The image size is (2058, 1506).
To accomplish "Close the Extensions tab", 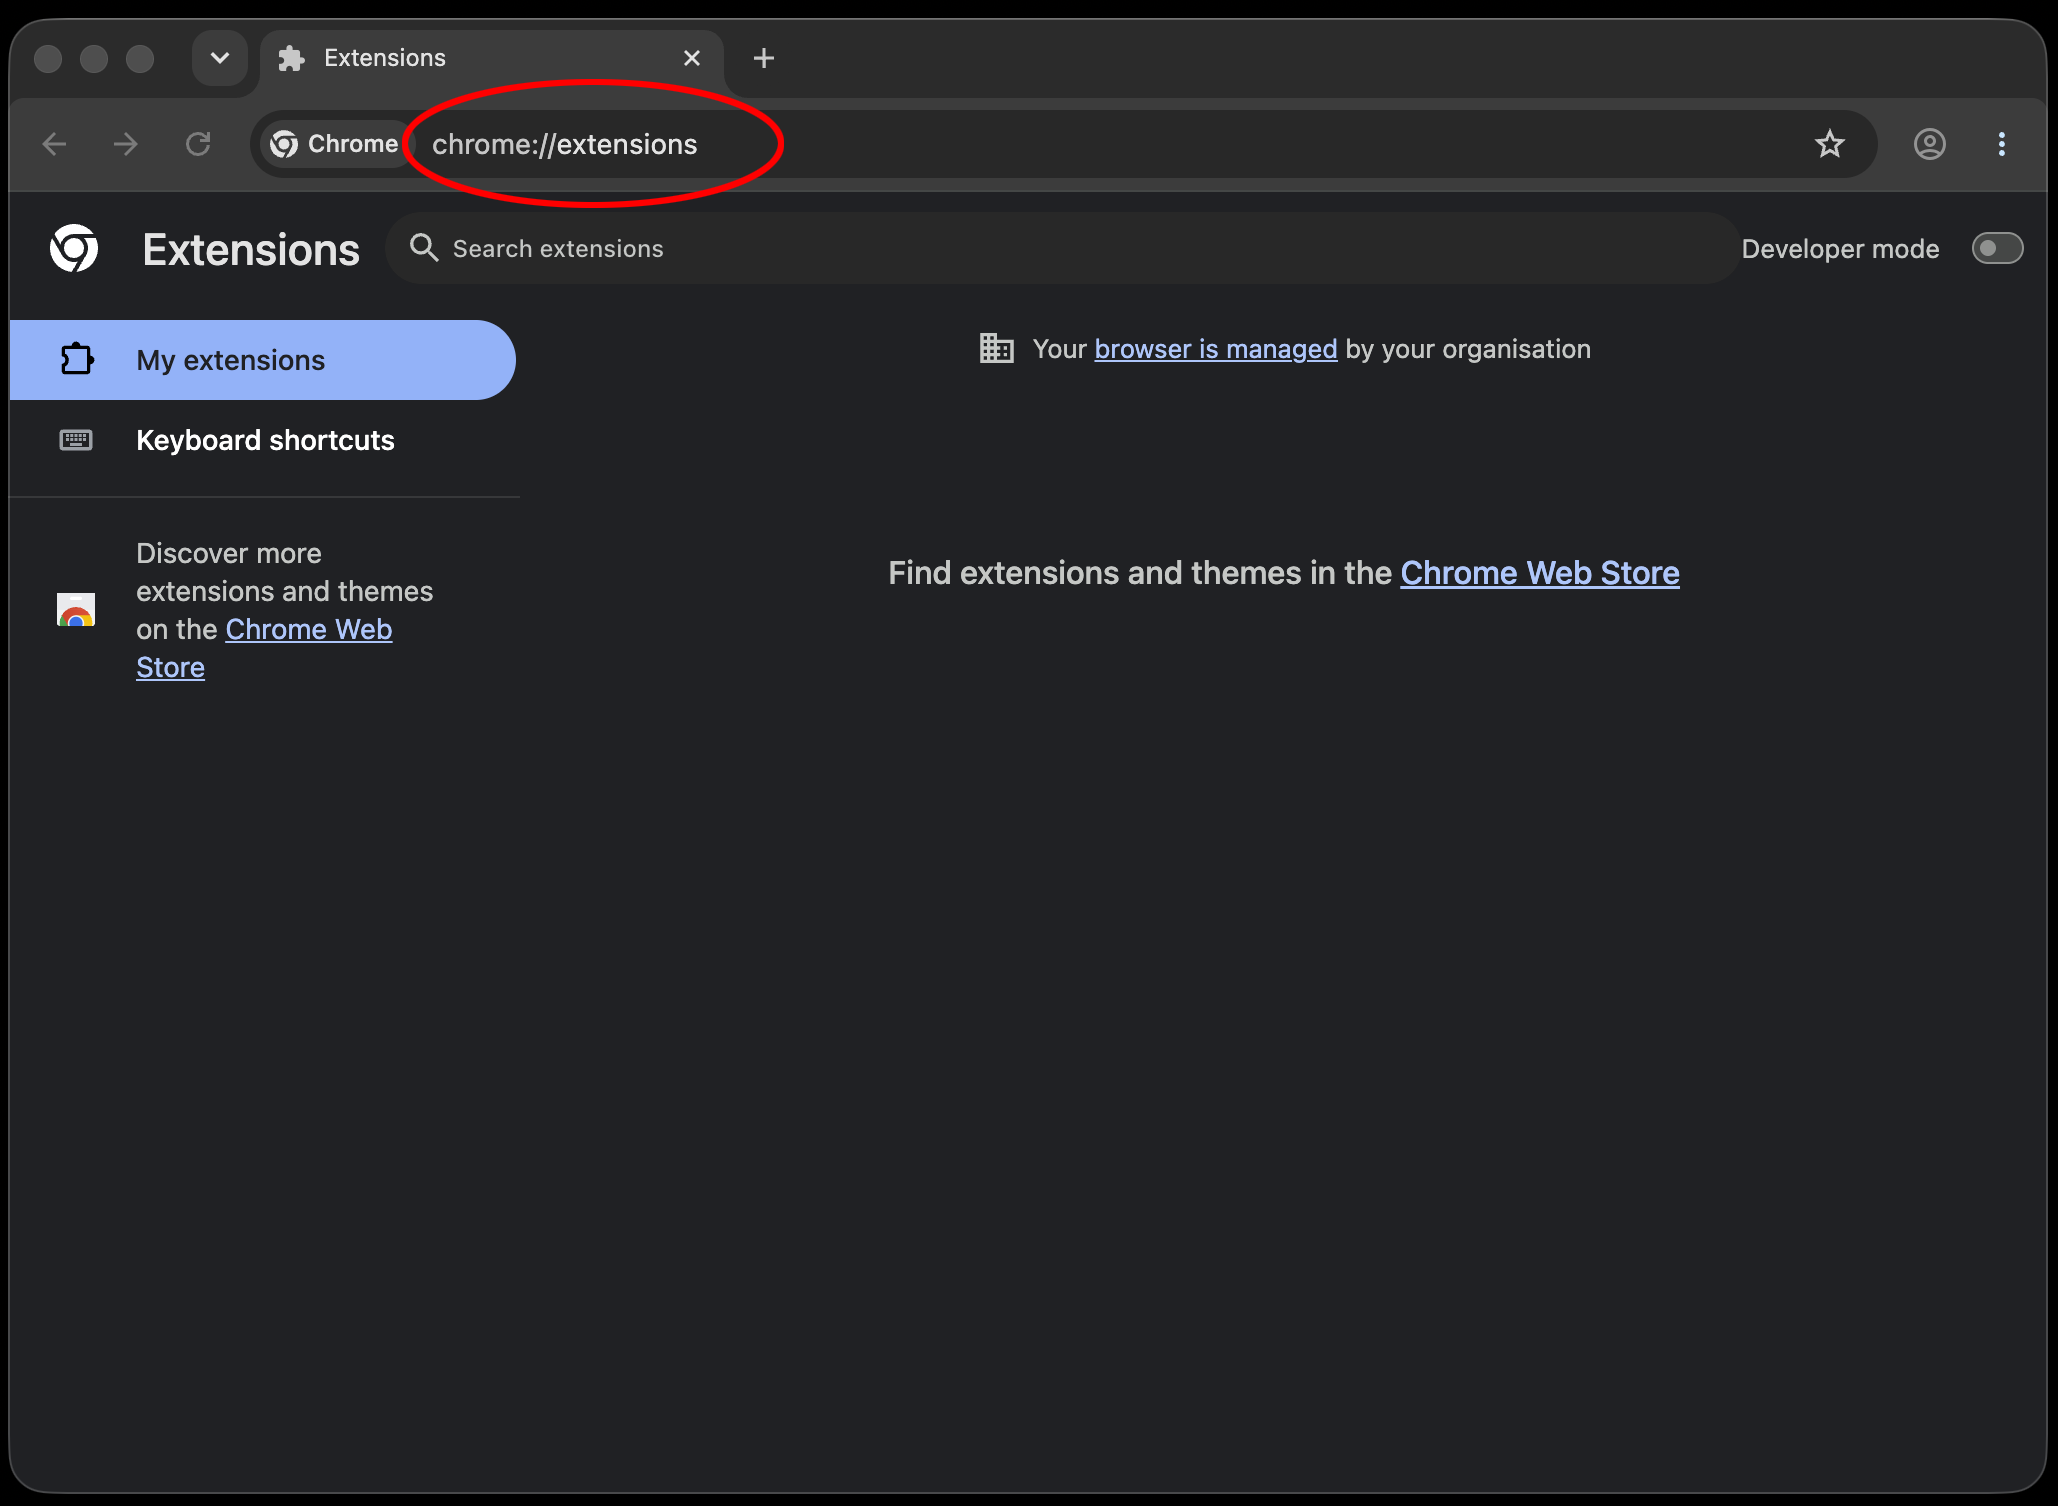I will point(691,58).
